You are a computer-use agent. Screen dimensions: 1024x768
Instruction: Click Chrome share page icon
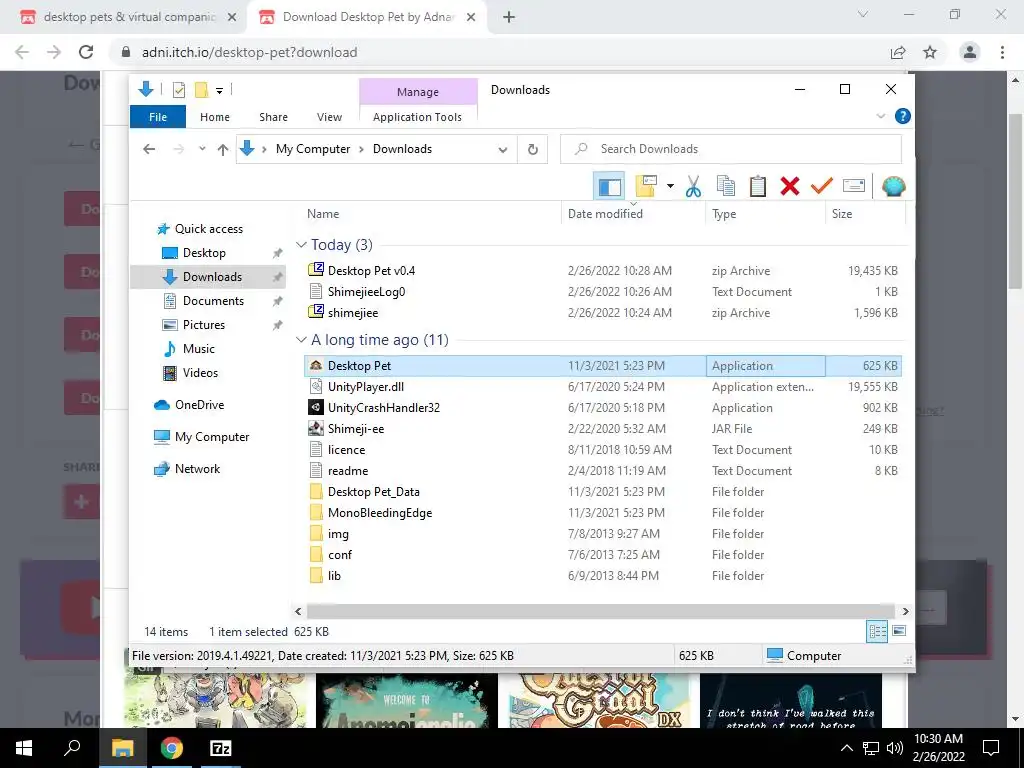(x=898, y=52)
